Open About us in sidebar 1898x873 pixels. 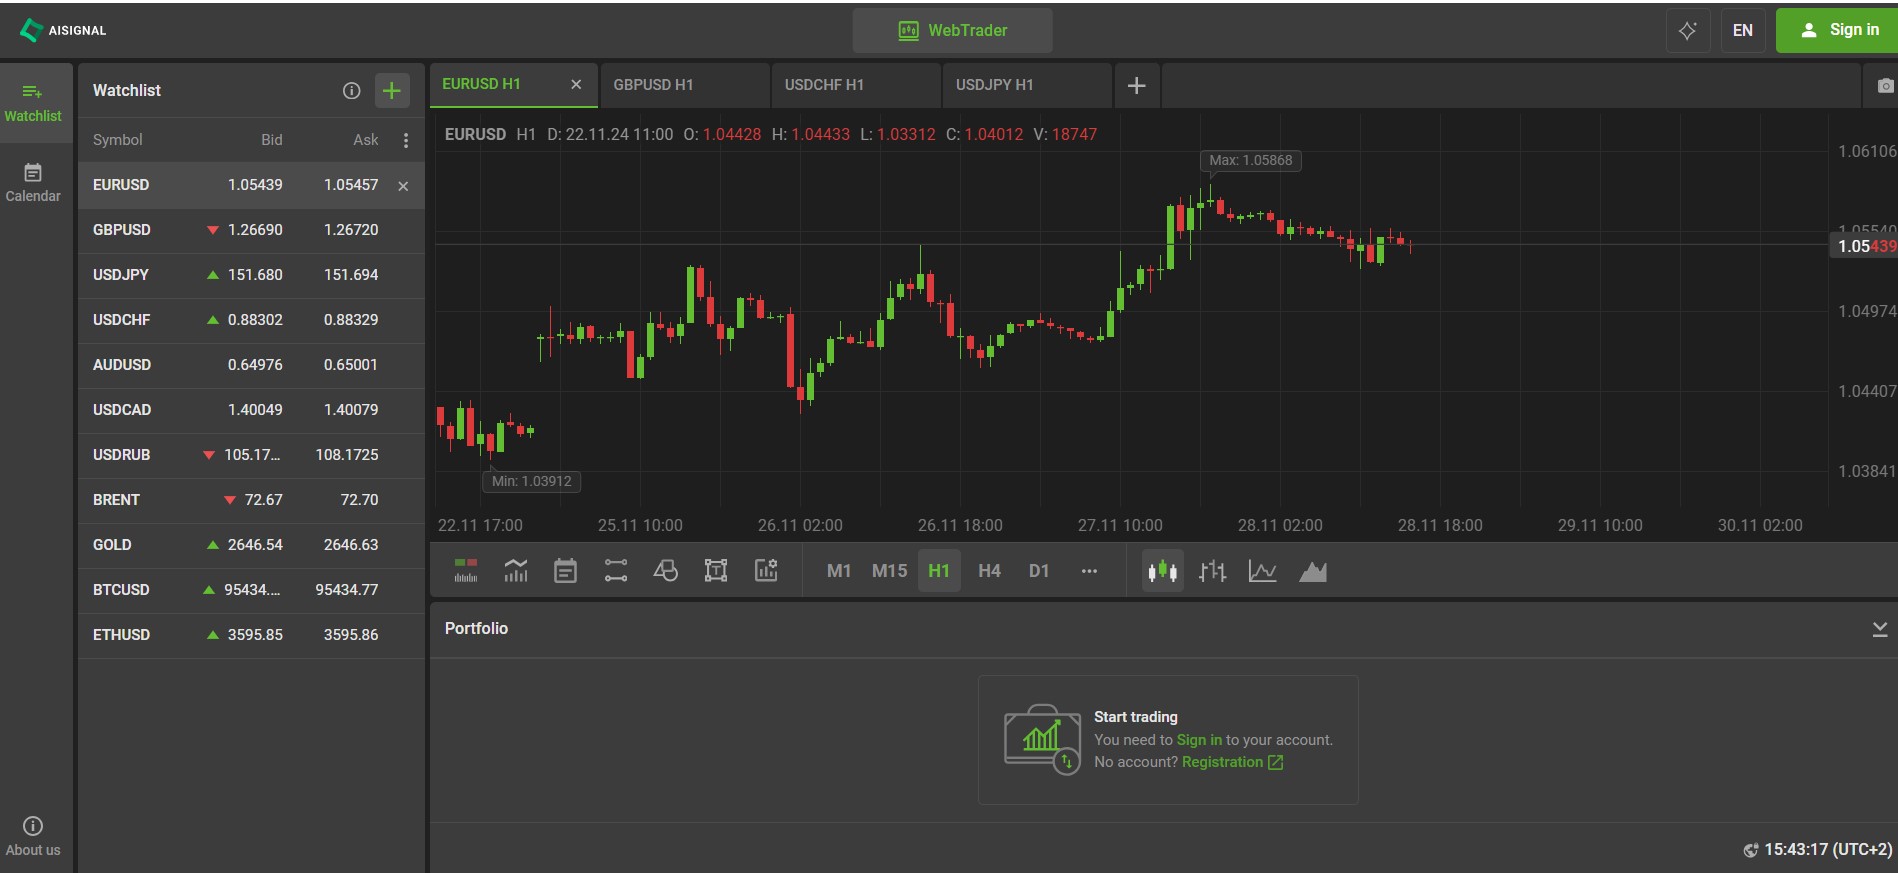[x=33, y=837]
